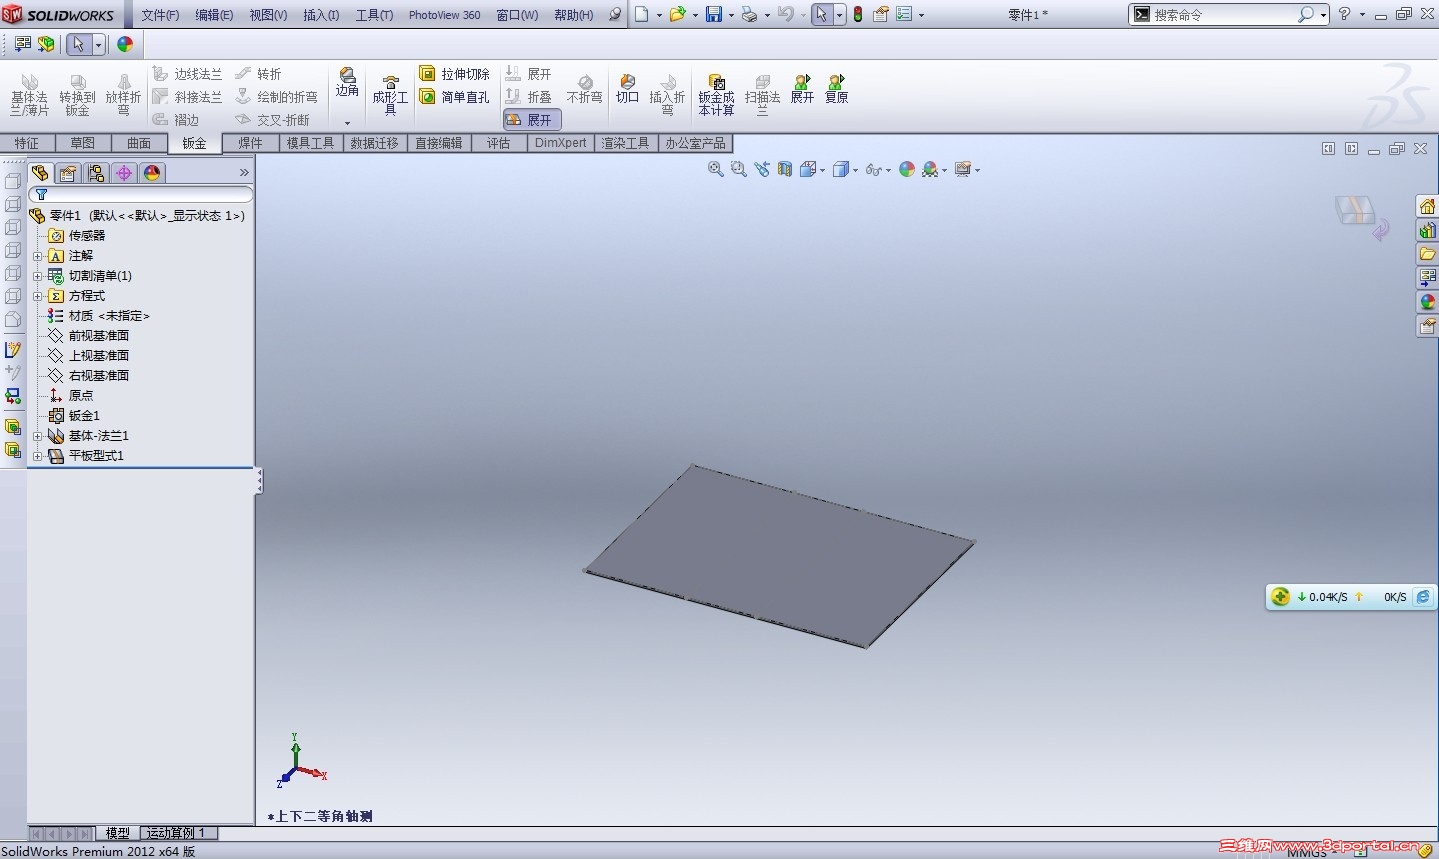
Task: Open the PhotoView 360 menu
Action: pos(444,15)
